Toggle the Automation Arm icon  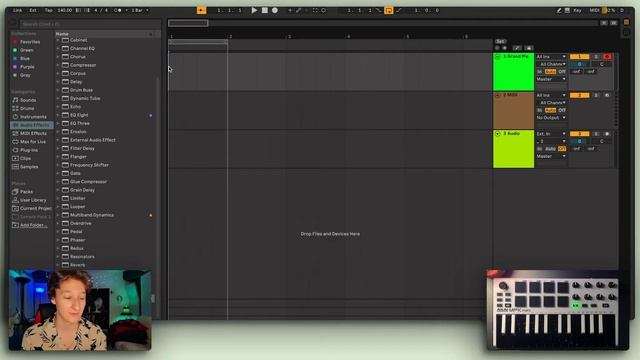tap(299, 10)
